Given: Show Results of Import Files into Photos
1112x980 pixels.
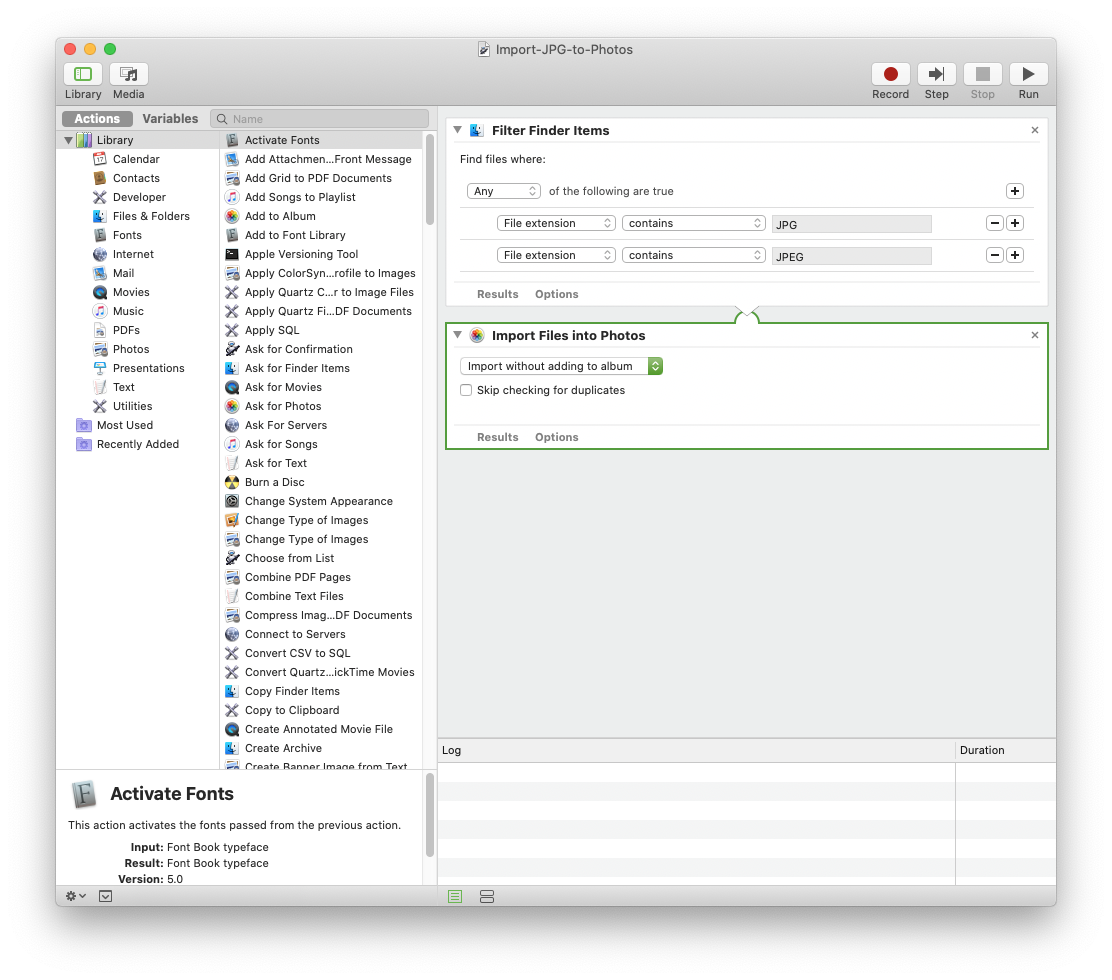Looking at the screenshot, I should (x=498, y=438).
